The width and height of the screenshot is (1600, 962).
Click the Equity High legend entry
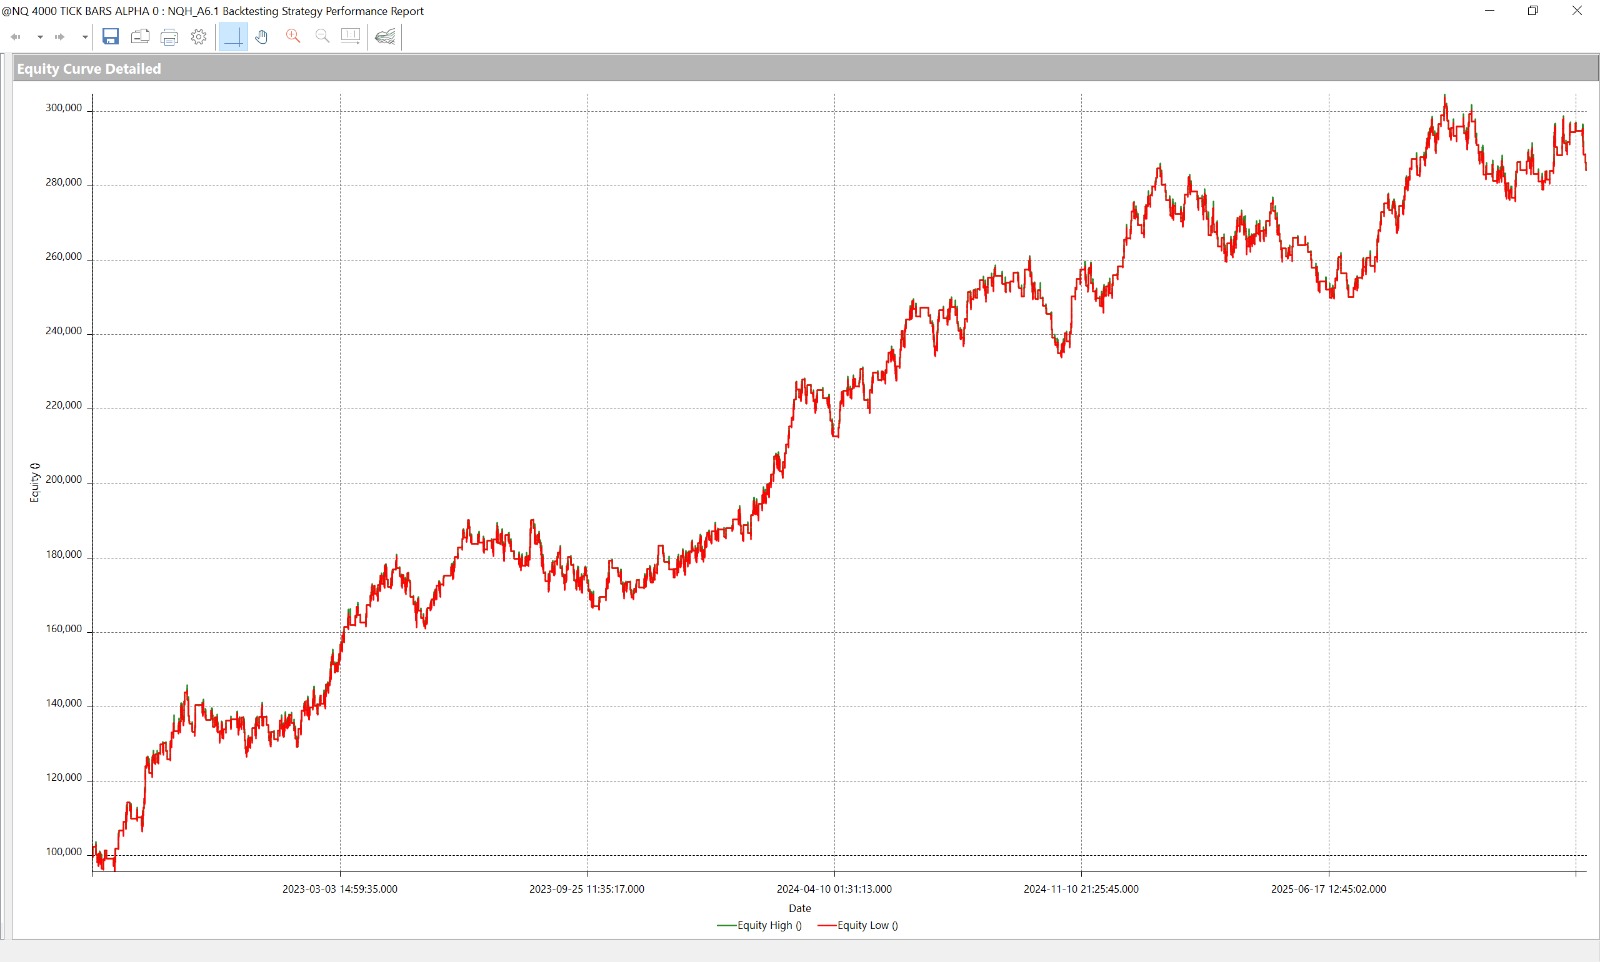(x=760, y=926)
